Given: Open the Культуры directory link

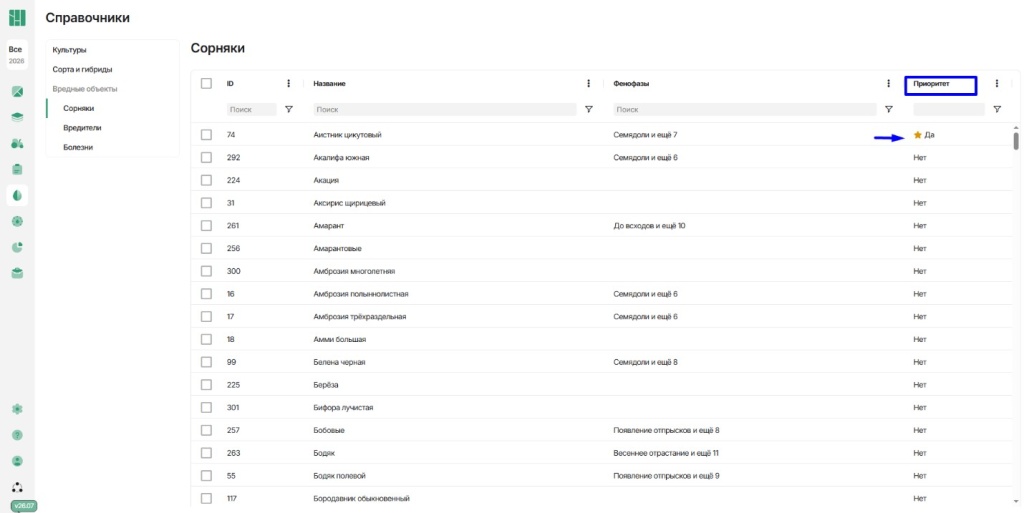Looking at the screenshot, I should 70,50.
